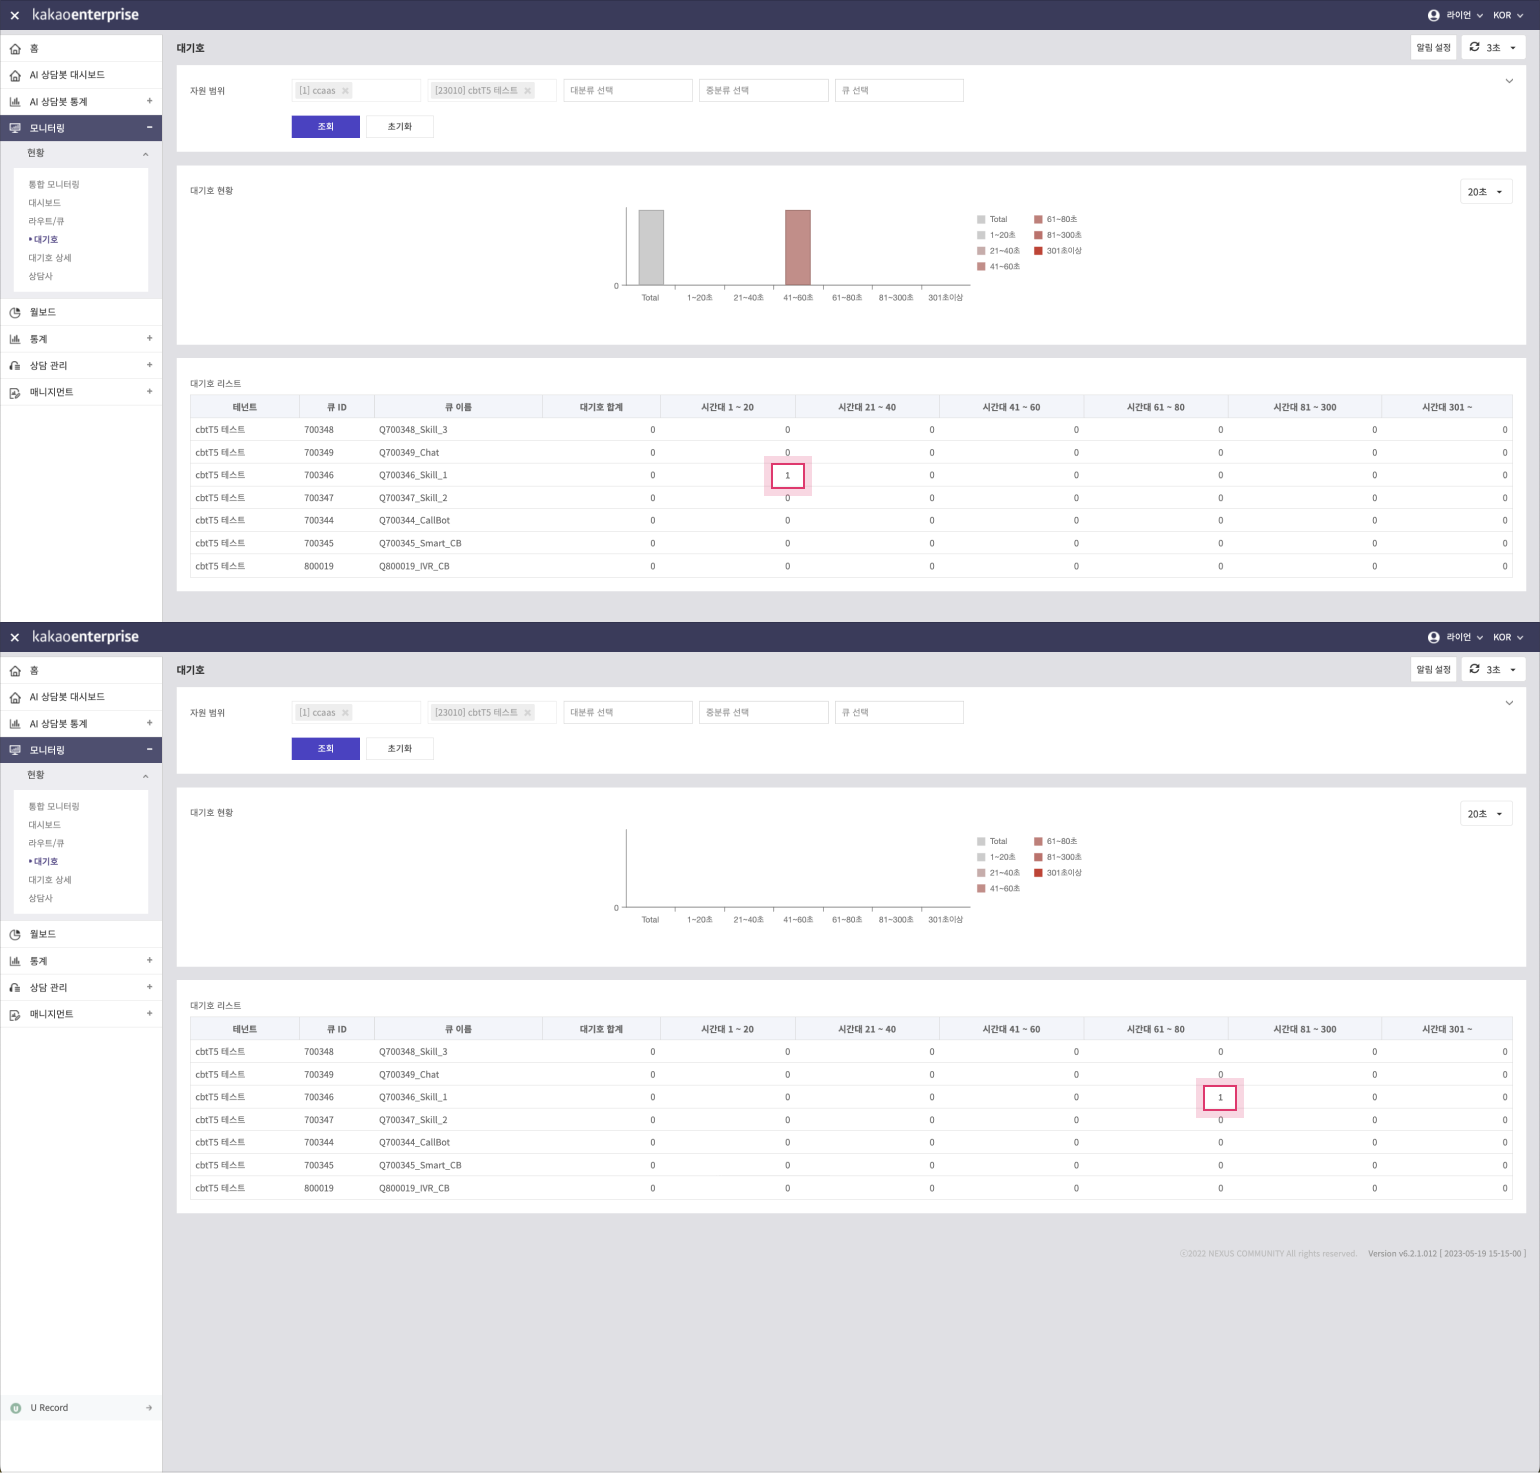1540x1473 pixels.
Task: Click the home icon in upper sidebar
Action: click(x=15, y=49)
